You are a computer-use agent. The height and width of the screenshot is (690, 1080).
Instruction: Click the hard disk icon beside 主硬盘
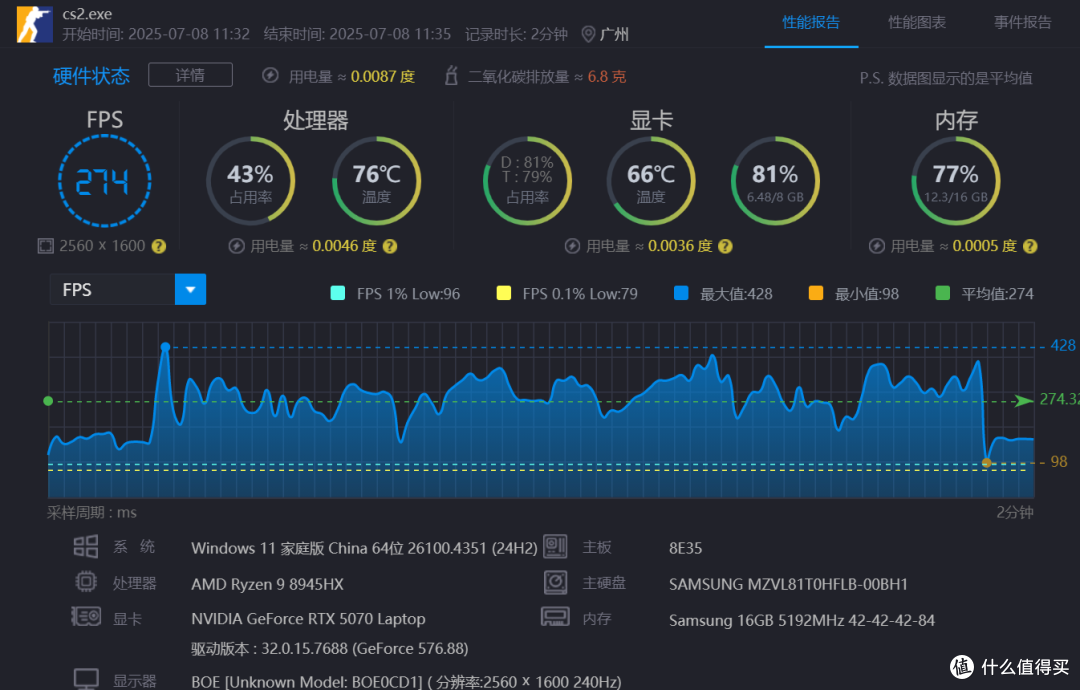click(555, 582)
